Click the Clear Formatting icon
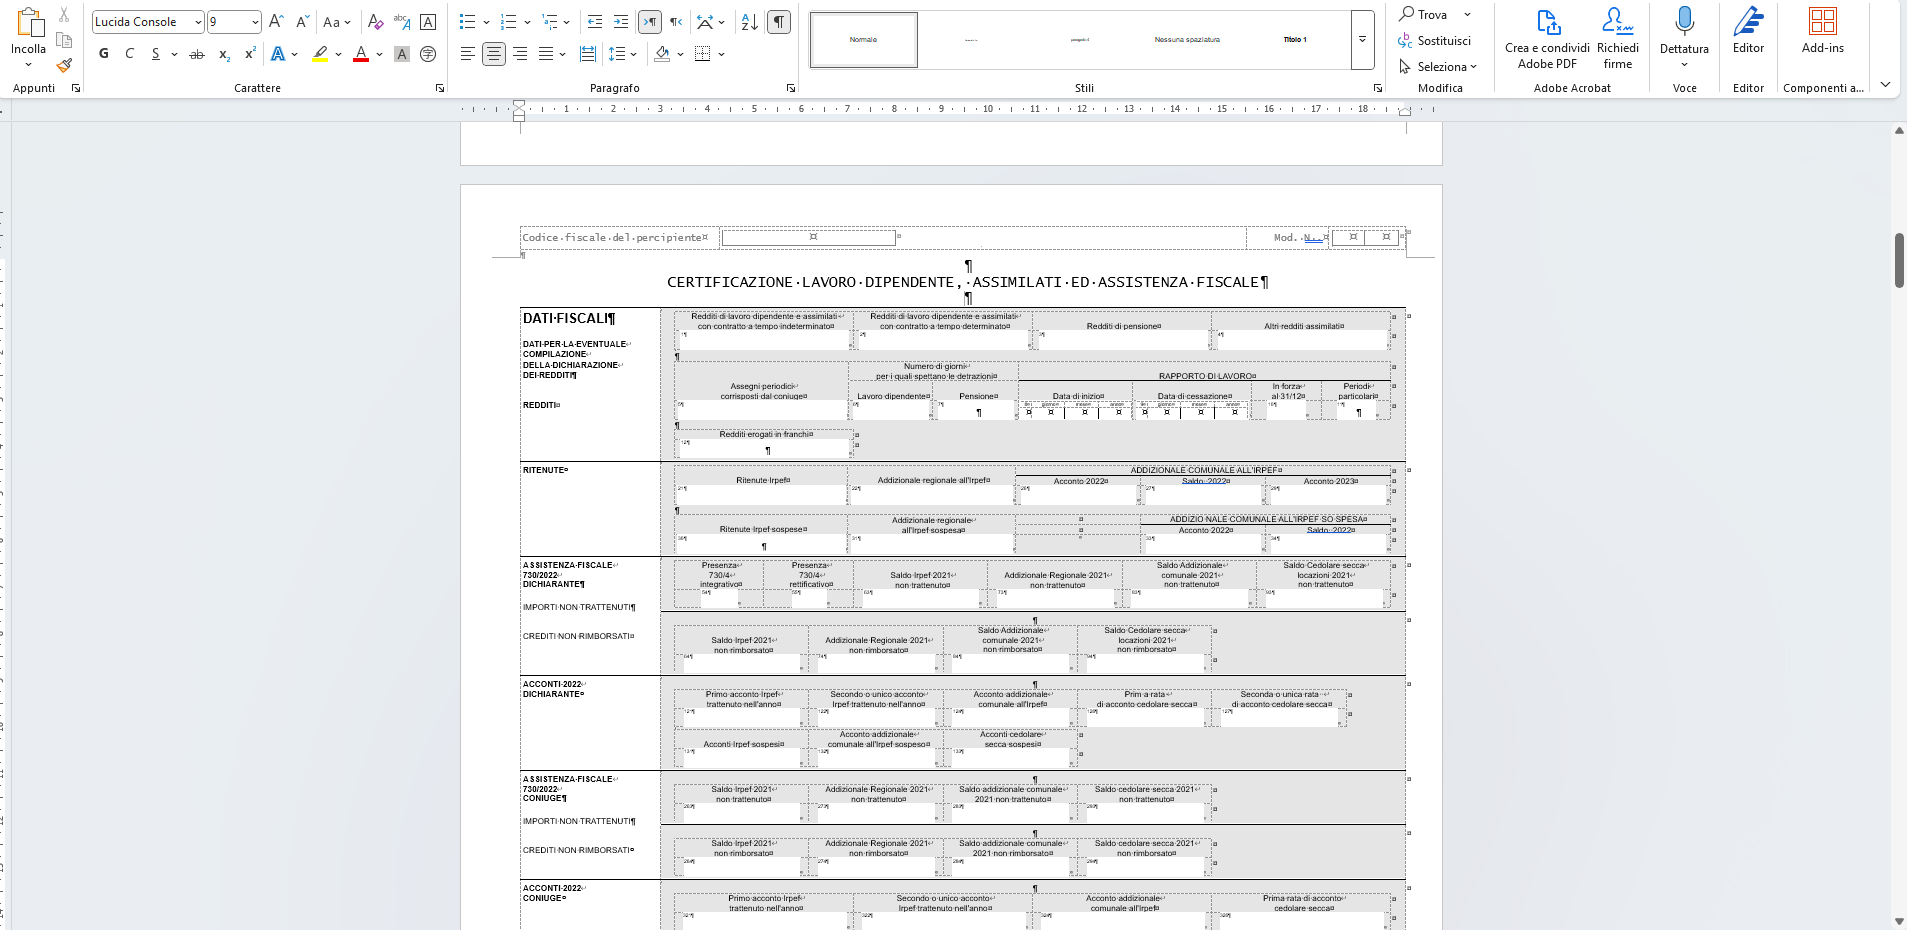Image resolution: width=1907 pixels, height=930 pixels. [x=375, y=22]
